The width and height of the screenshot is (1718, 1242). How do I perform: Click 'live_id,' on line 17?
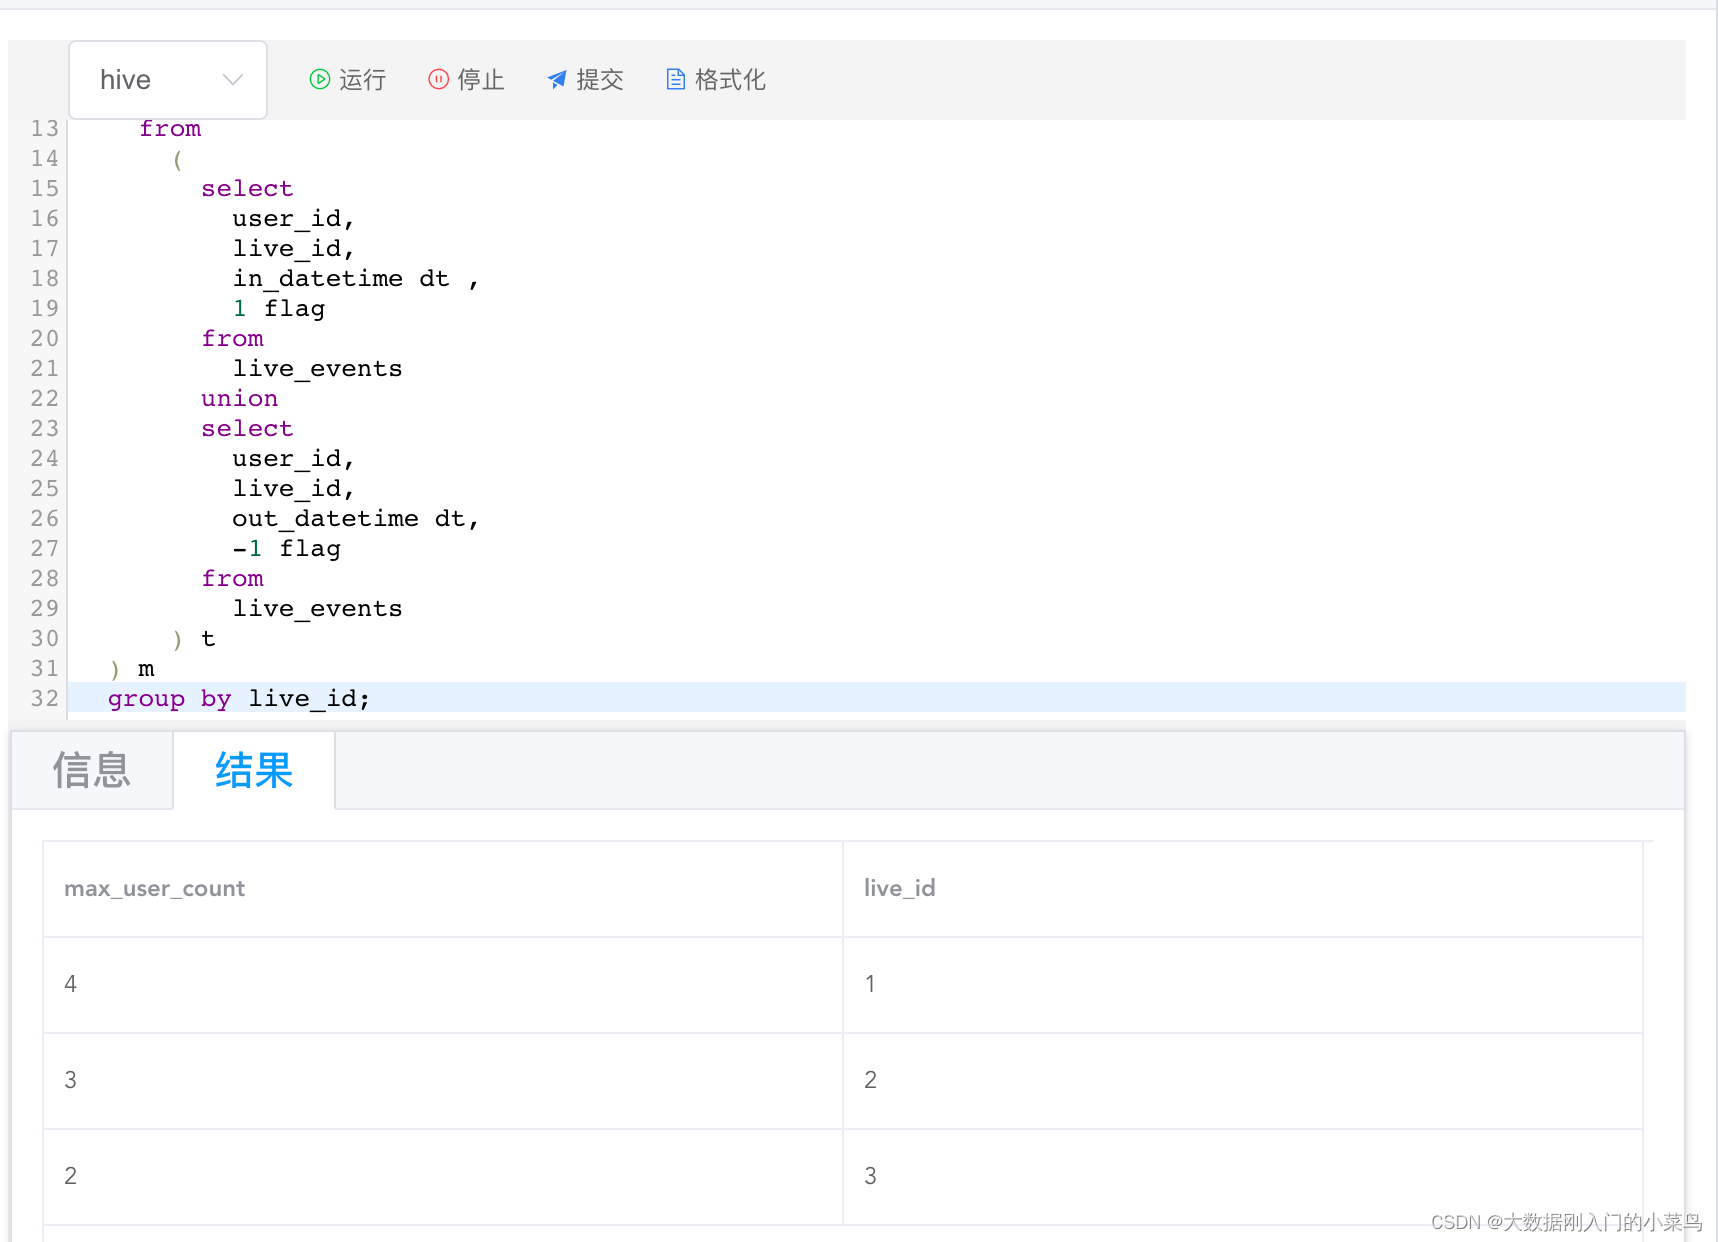coord(293,248)
